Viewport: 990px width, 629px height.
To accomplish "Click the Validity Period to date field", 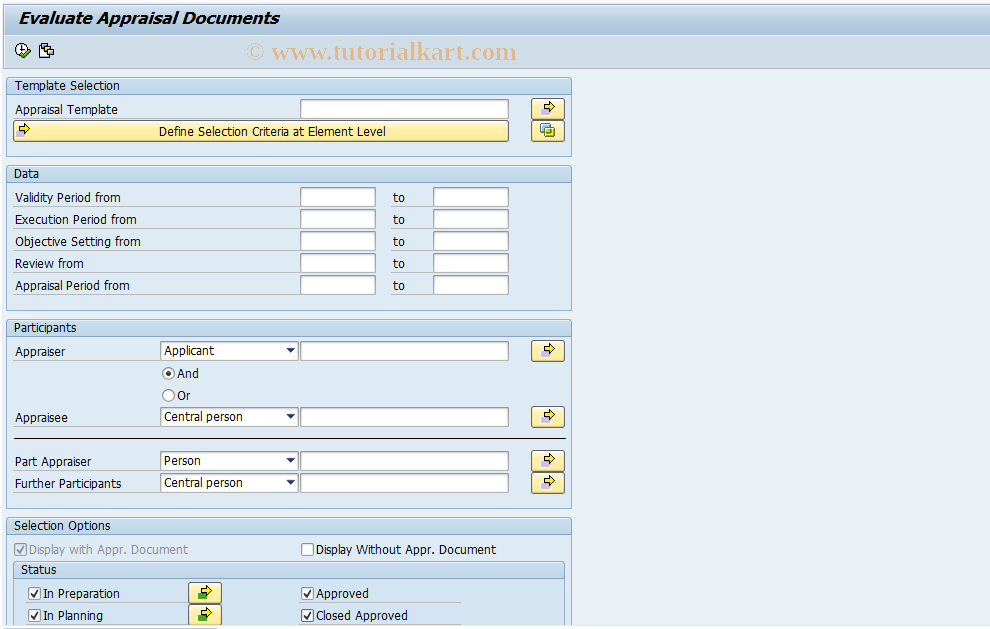I will [470, 197].
